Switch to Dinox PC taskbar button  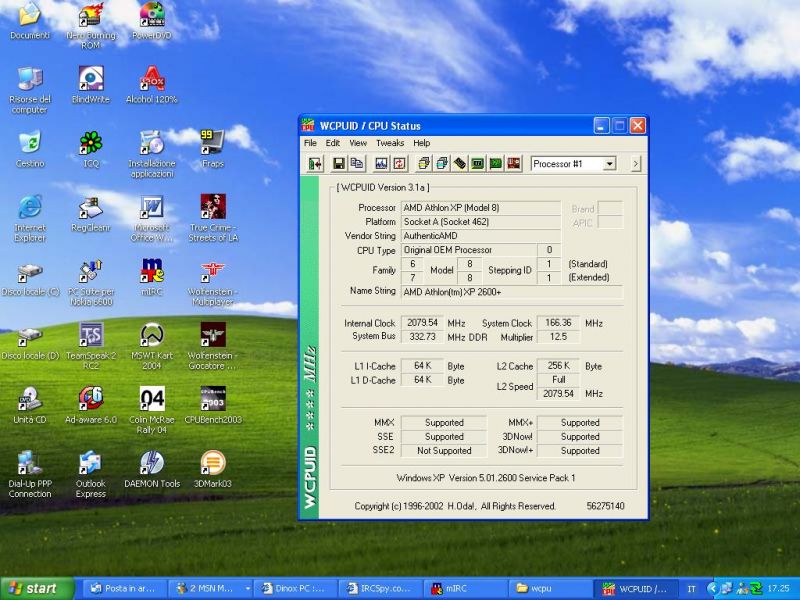tap(295, 588)
